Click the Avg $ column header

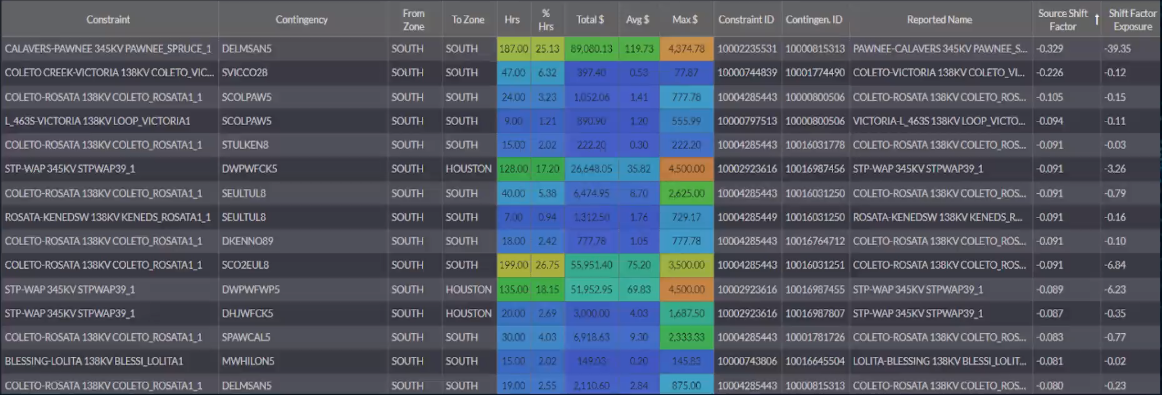click(x=638, y=19)
